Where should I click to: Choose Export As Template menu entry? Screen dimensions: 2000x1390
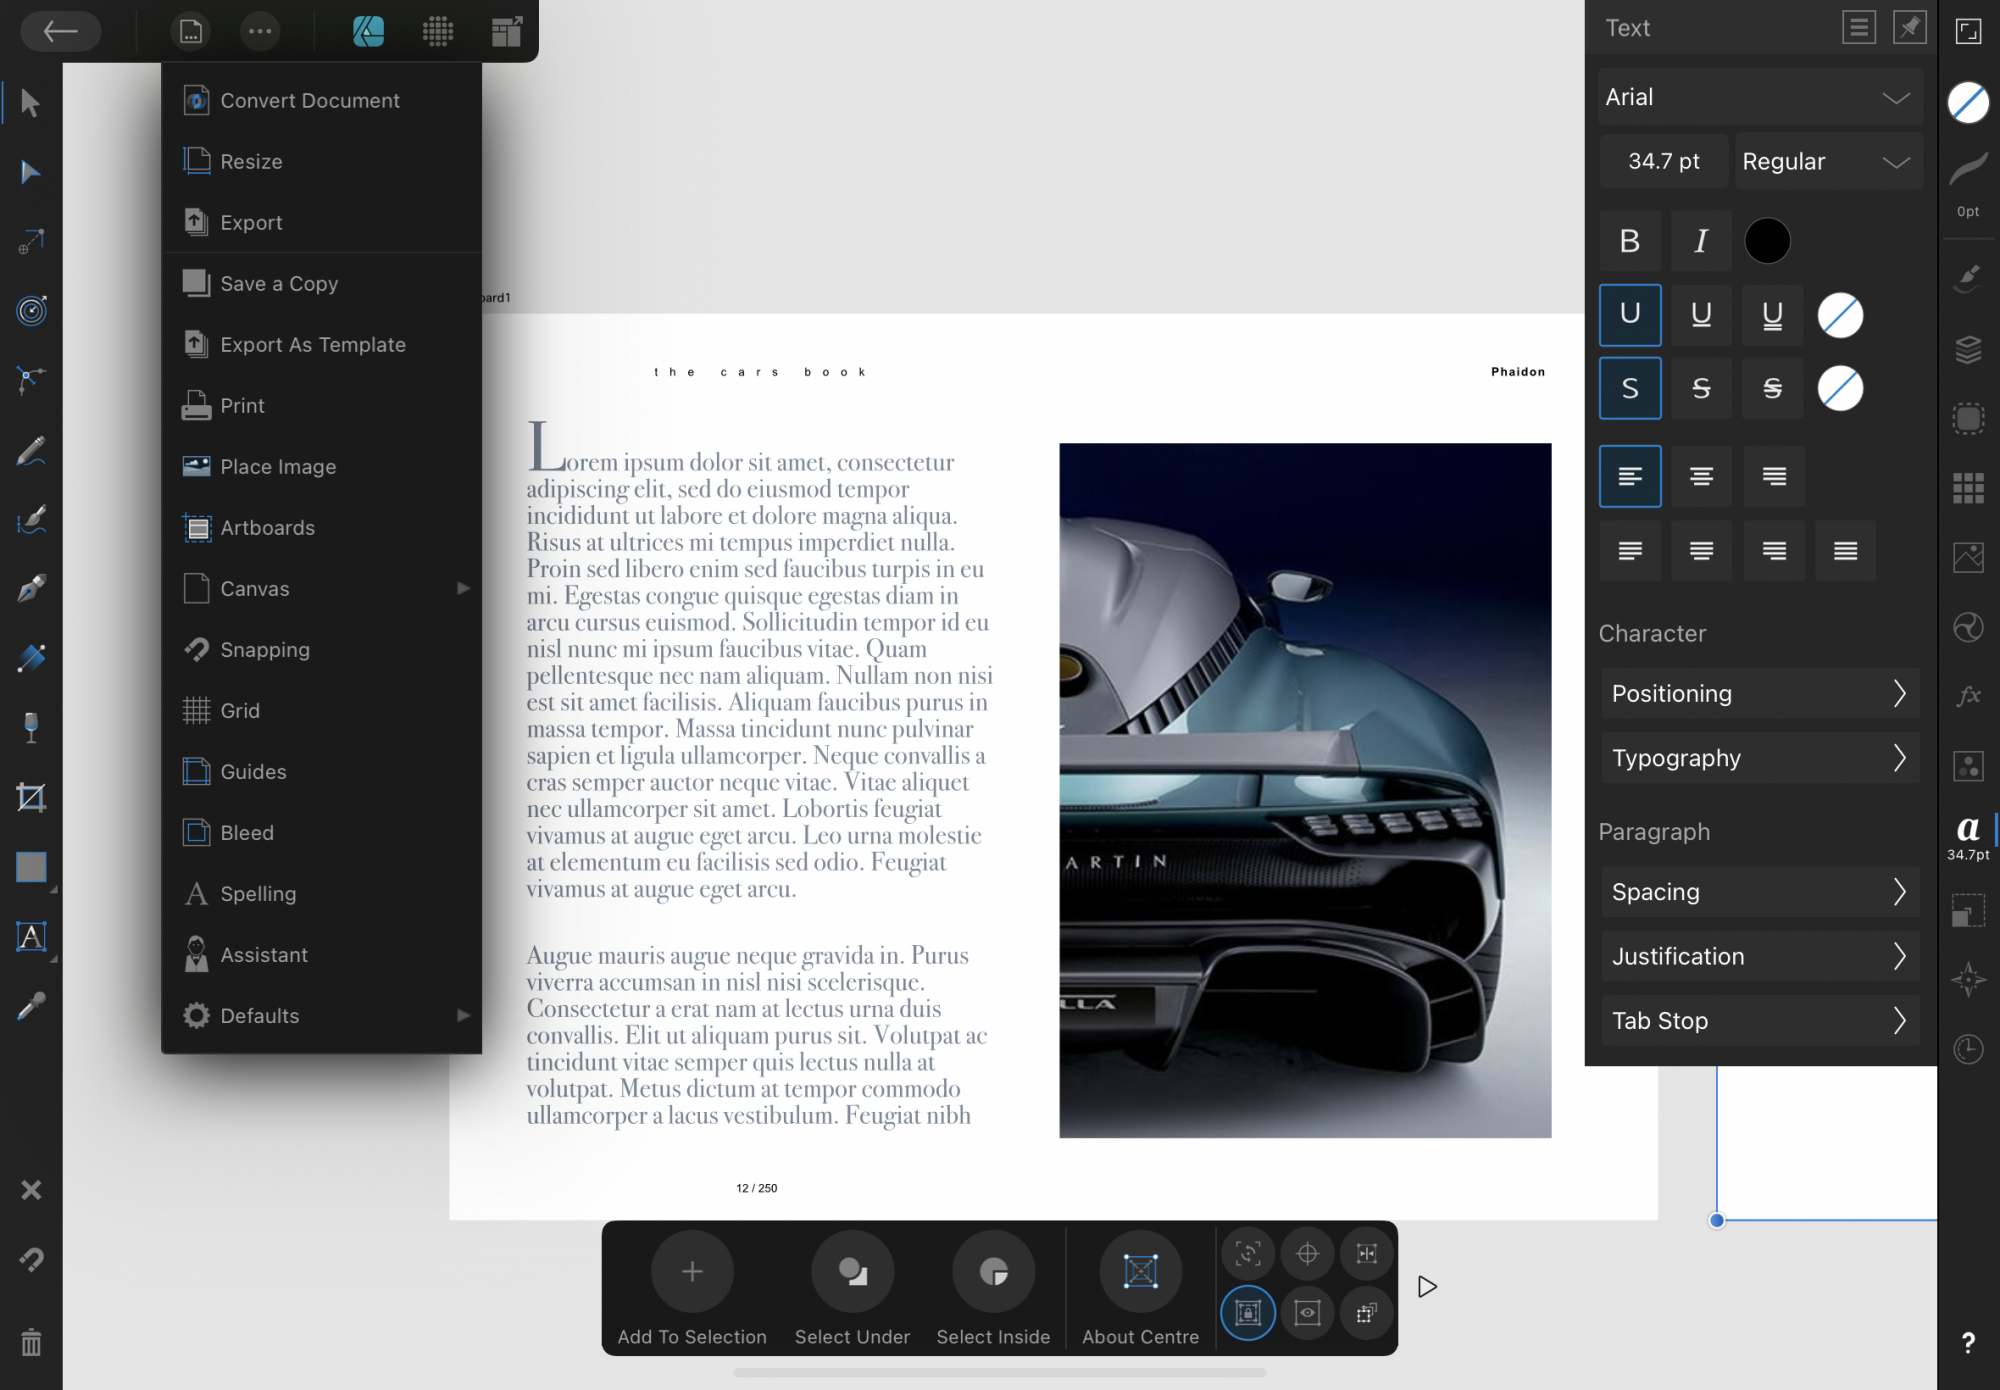(312, 345)
